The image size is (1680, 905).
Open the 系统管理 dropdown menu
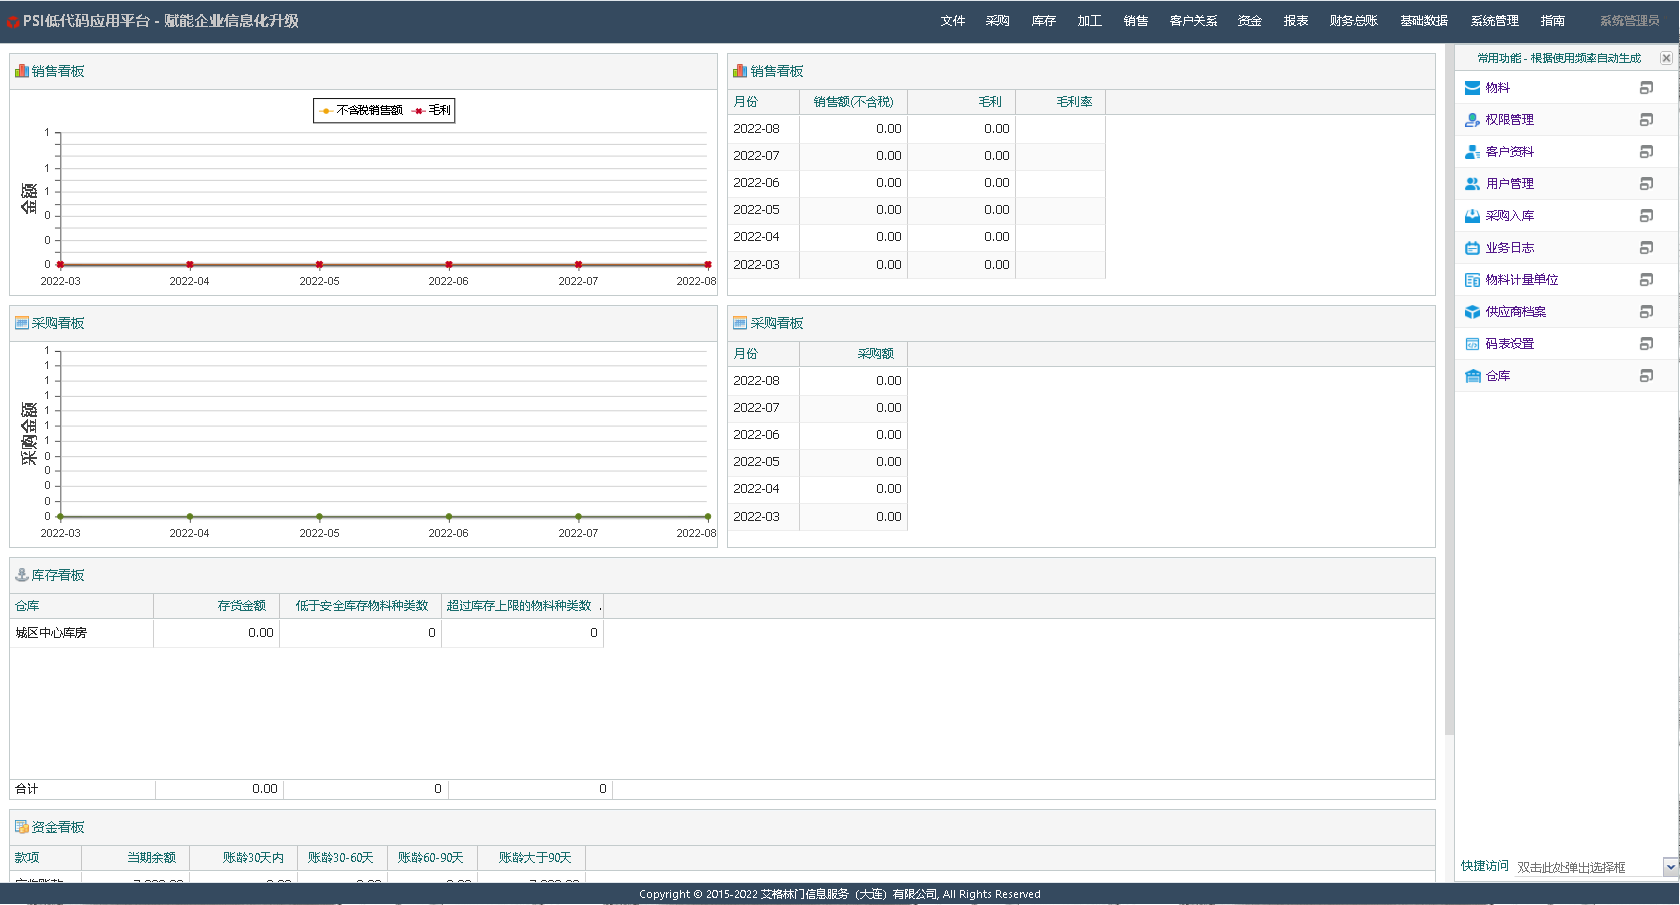point(1494,21)
